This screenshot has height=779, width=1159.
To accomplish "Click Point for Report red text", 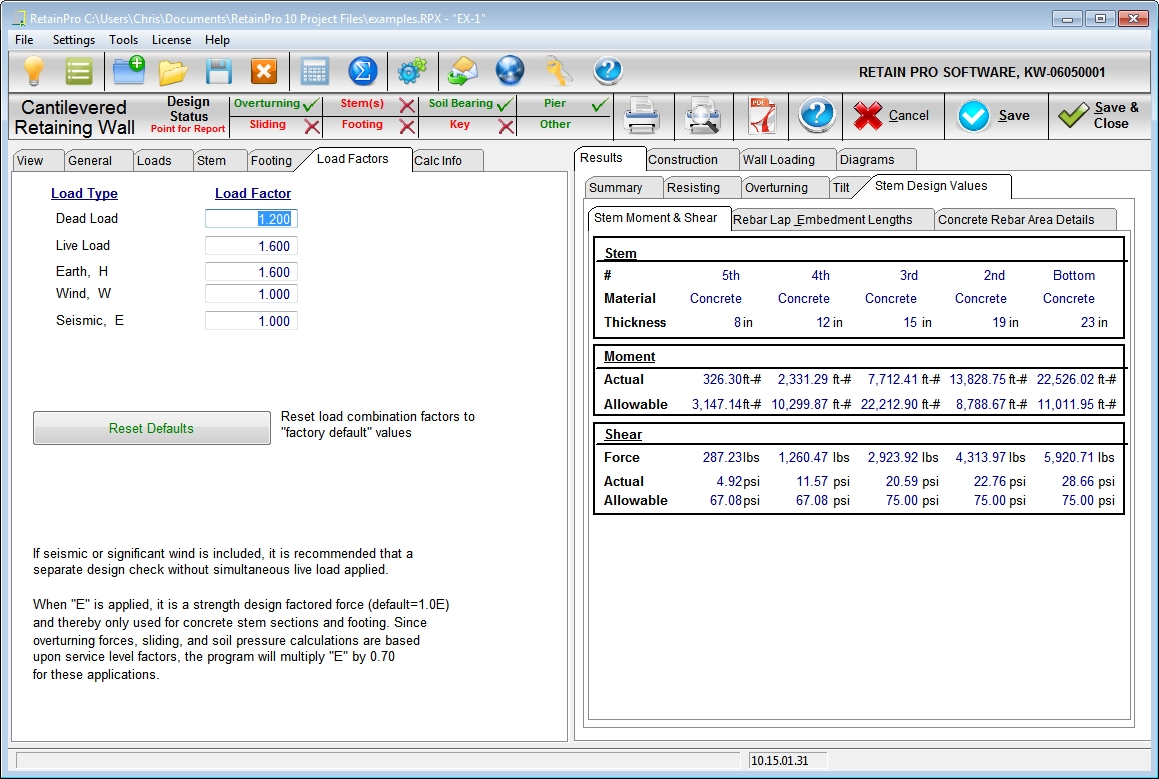I will [x=188, y=129].
